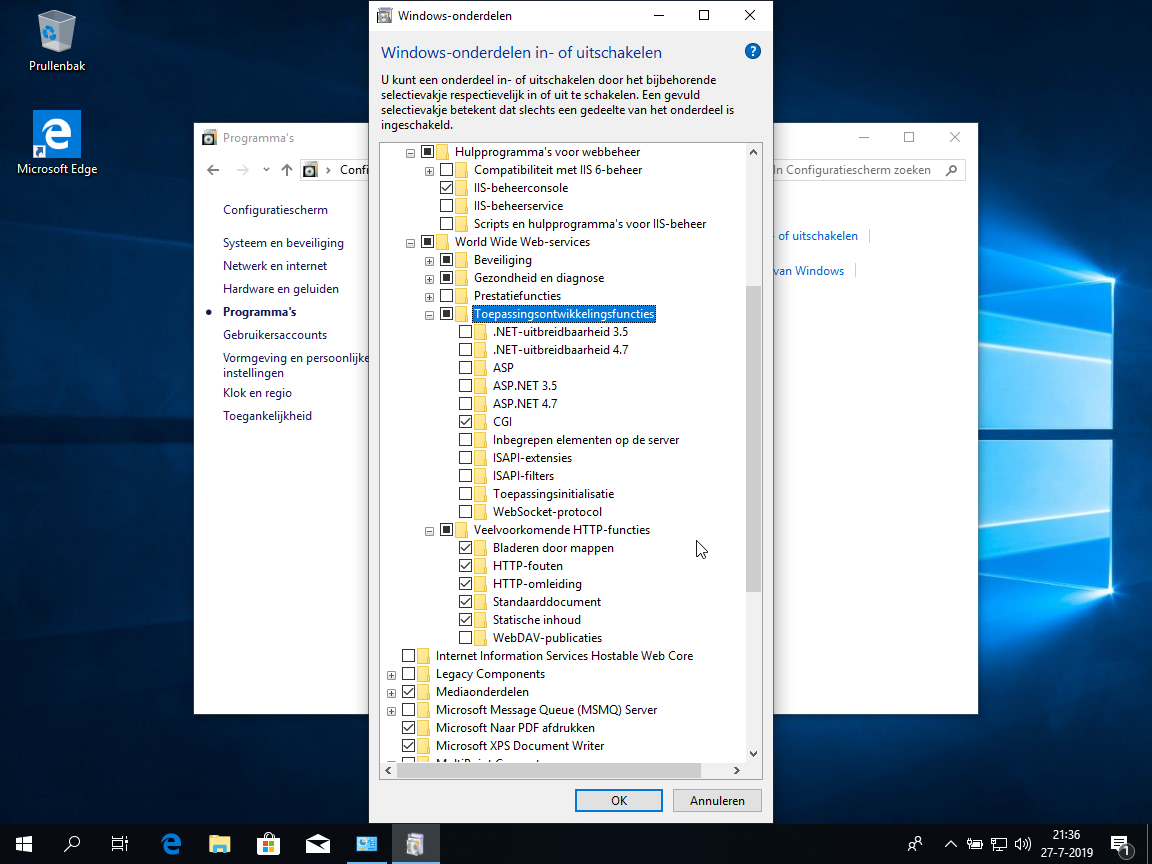The height and width of the screenshot is (864, 1152).
Task: Open File Explorer from taskbar
Action: click(x=220, y=843)
